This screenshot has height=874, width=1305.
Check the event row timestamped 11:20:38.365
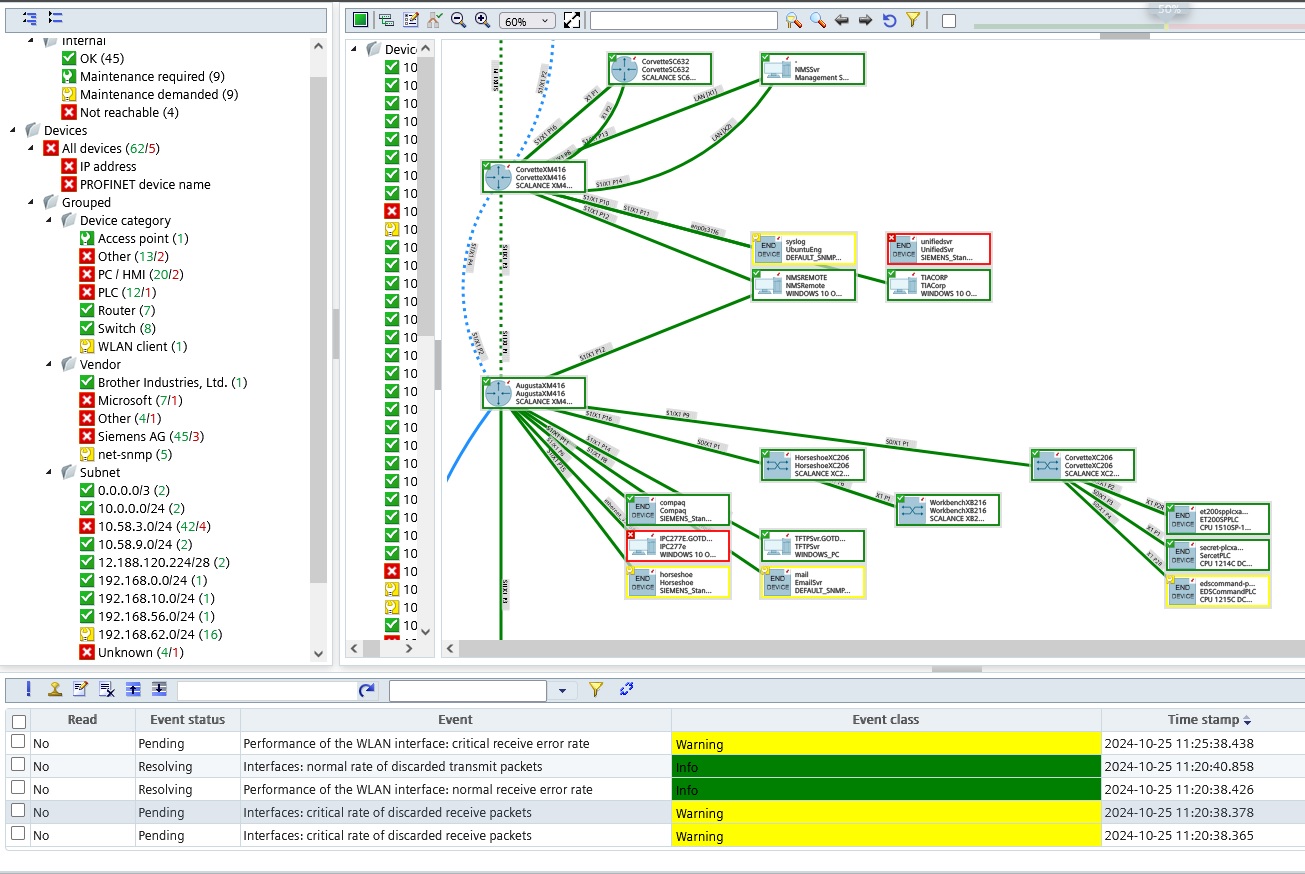(18, 834)
